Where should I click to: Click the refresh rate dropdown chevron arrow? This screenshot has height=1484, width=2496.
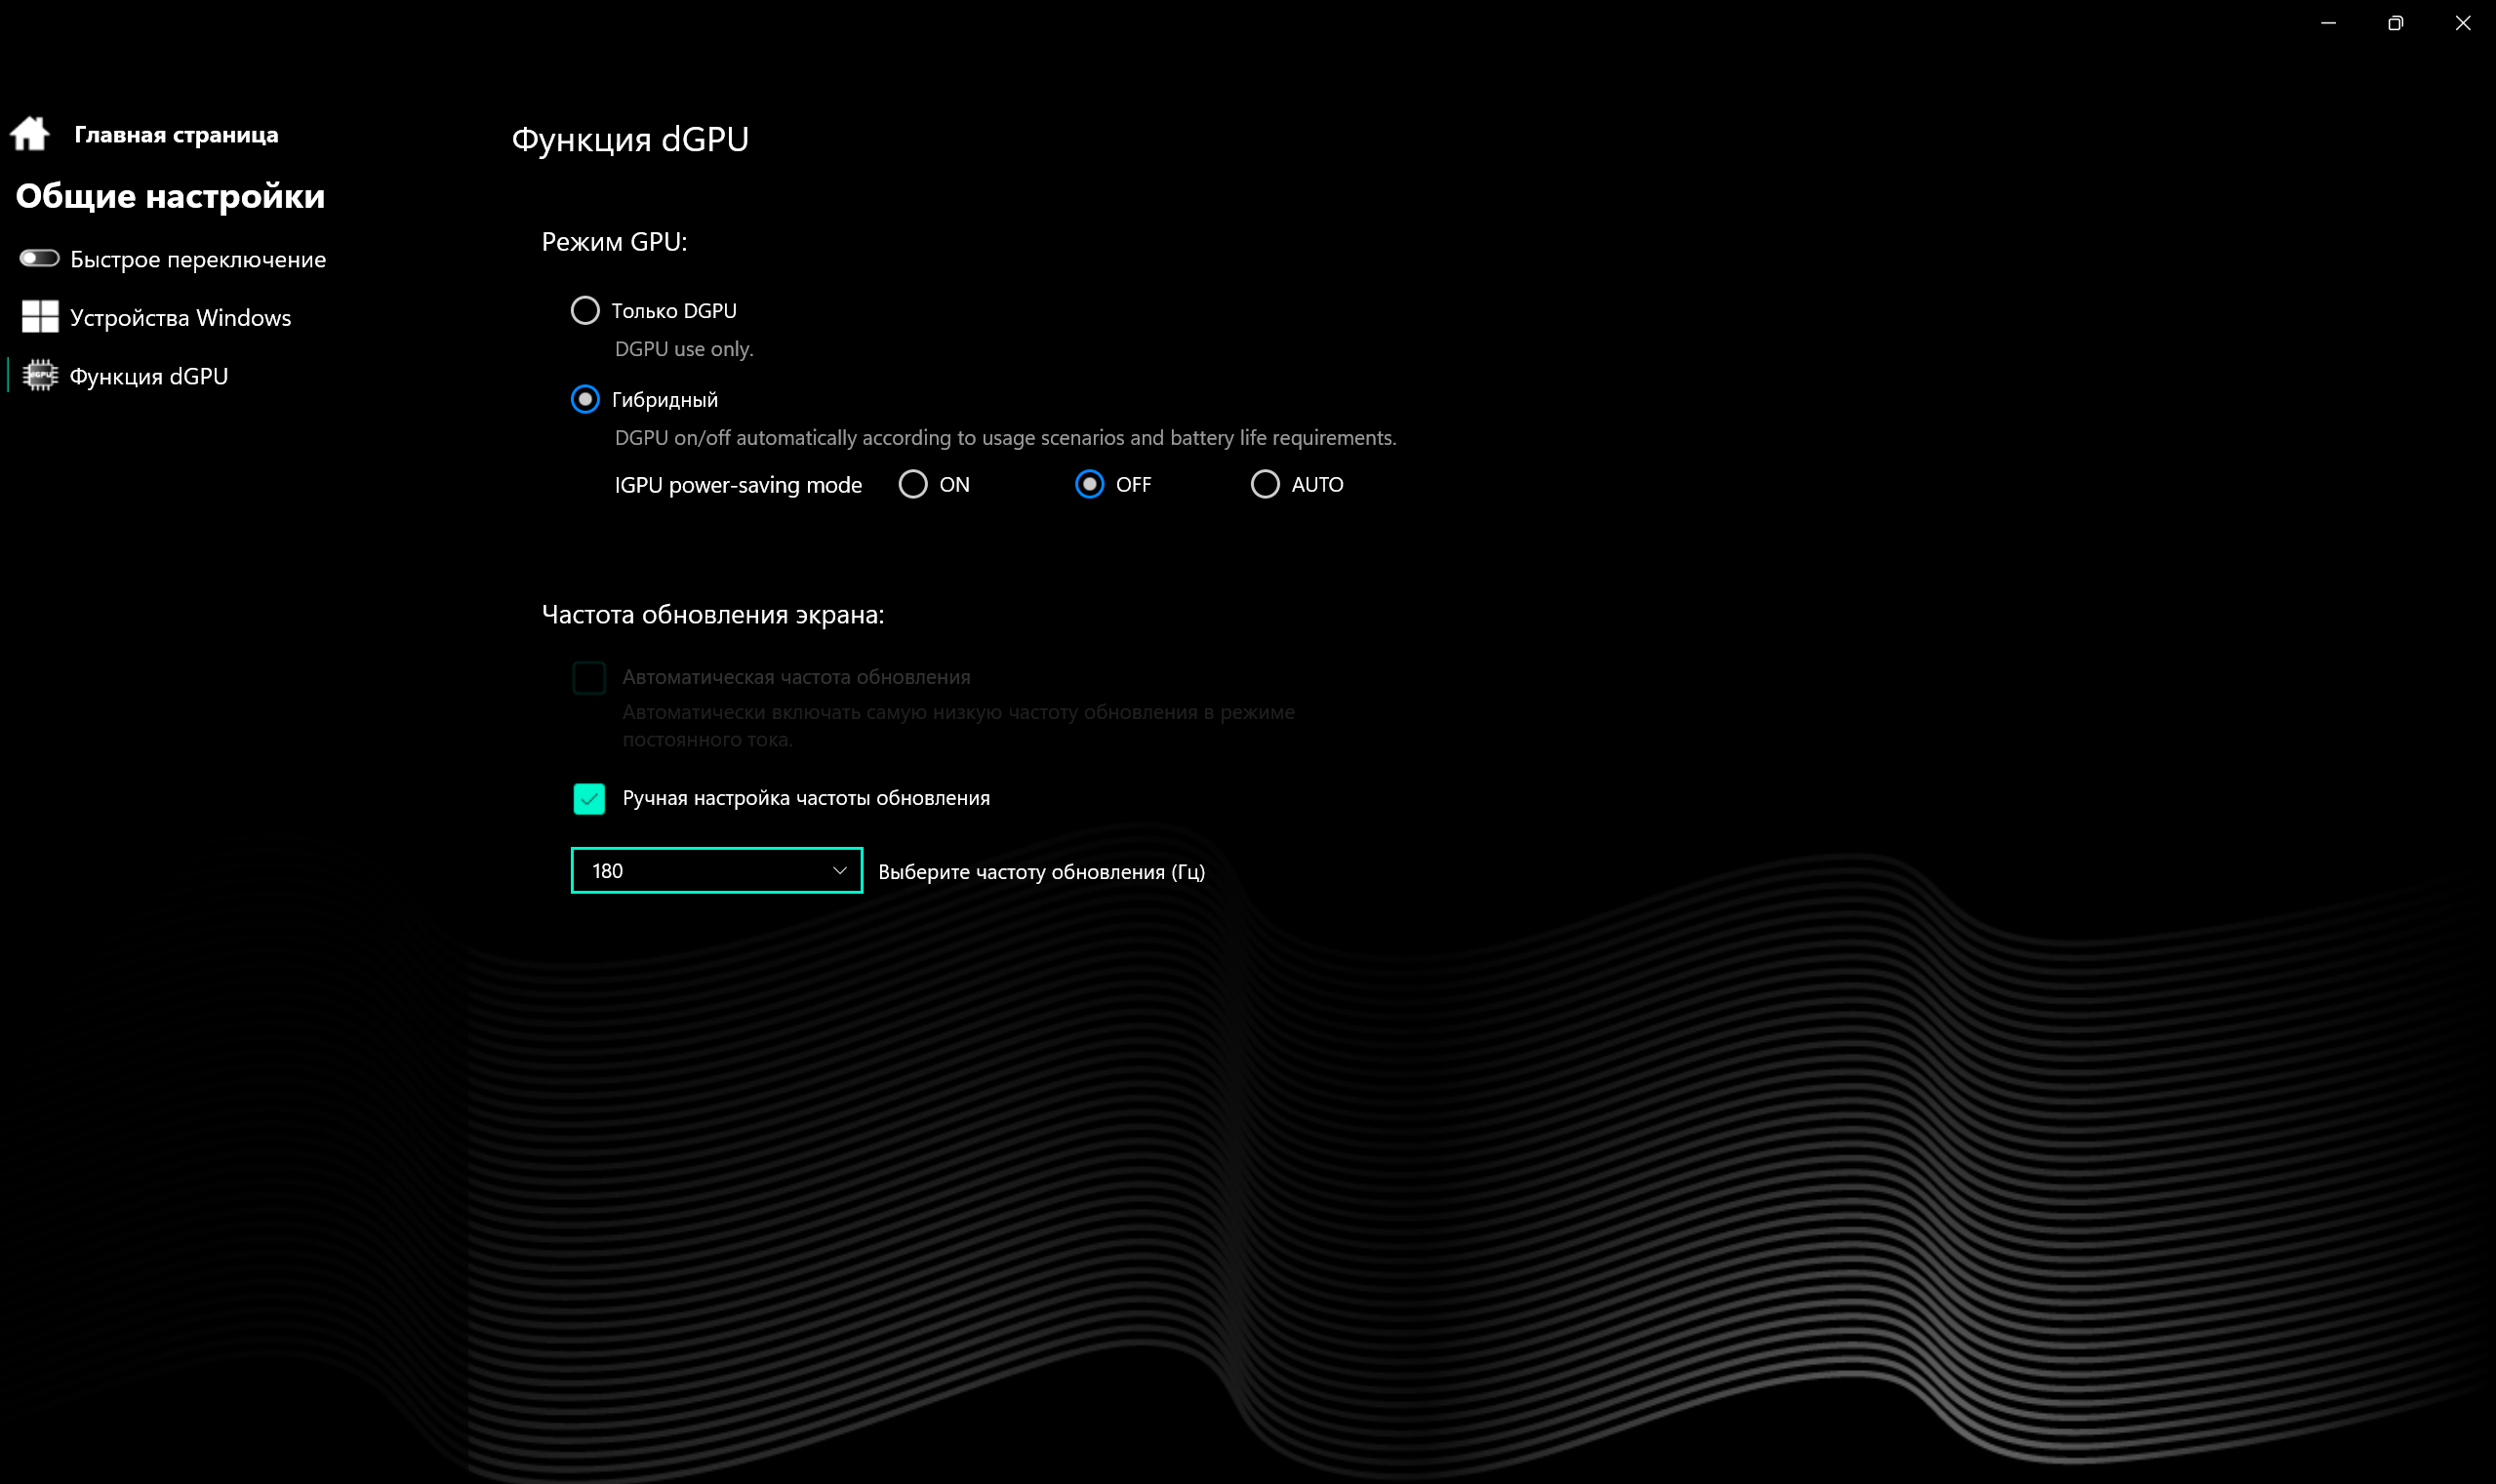pos(839,870)
